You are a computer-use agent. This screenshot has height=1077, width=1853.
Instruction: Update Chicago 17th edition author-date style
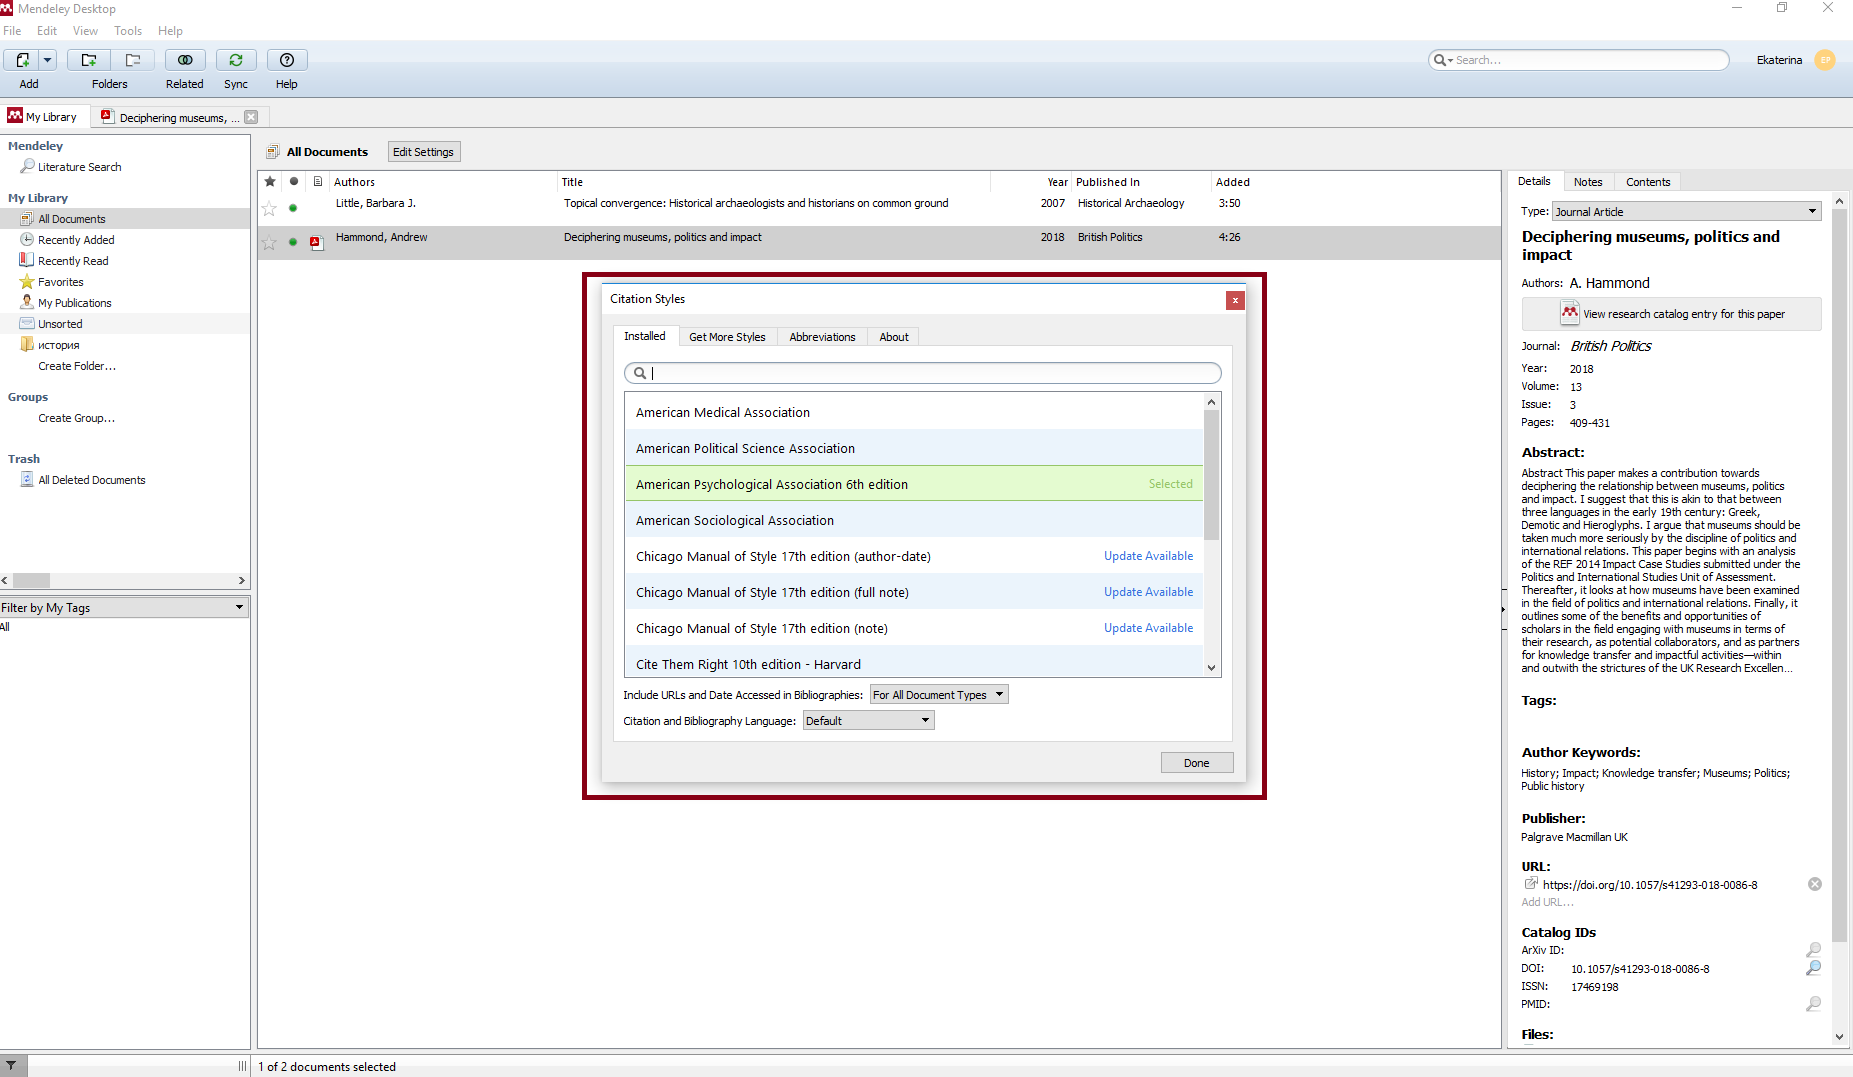(1148, 556)
